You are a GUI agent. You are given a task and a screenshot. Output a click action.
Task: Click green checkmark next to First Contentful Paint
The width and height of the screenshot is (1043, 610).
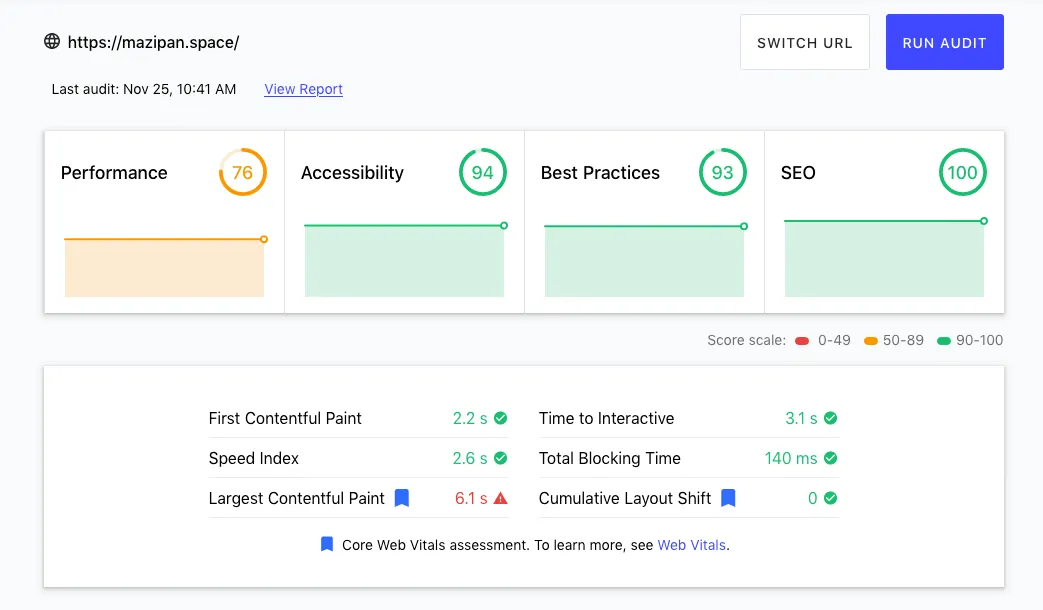501,418
